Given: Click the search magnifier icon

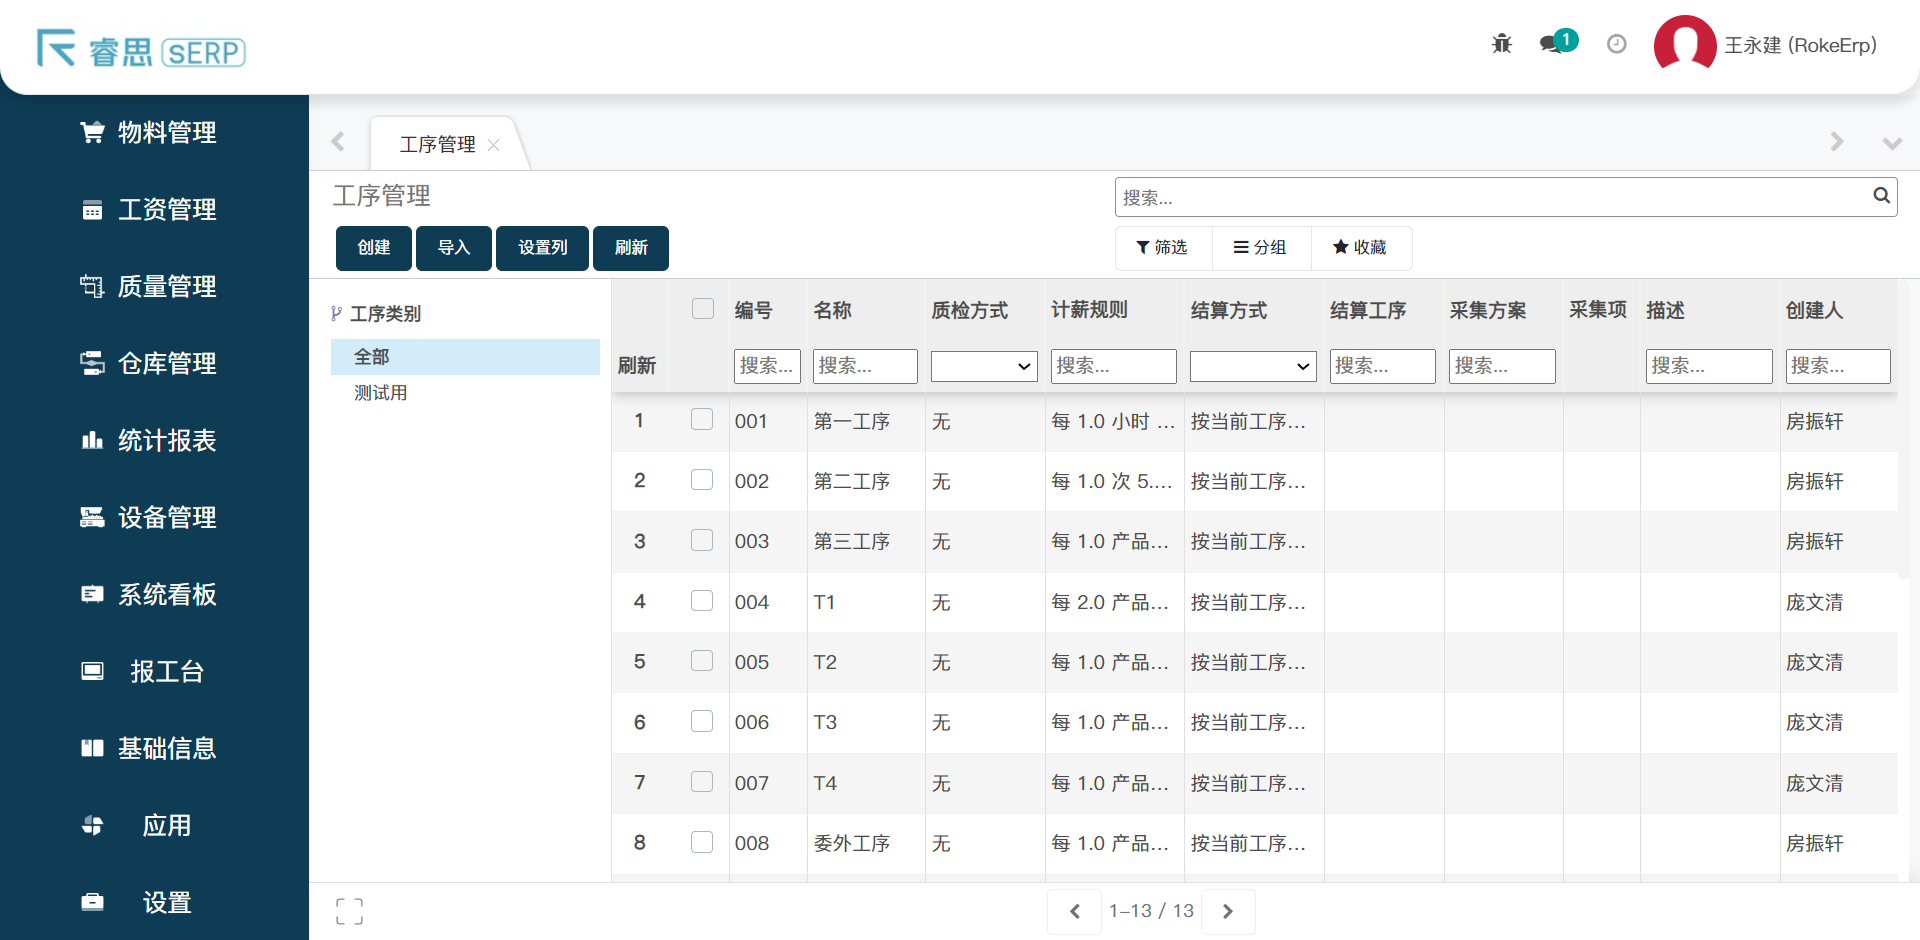Looking at the screenshot, I should click(x=1880, y=196).
